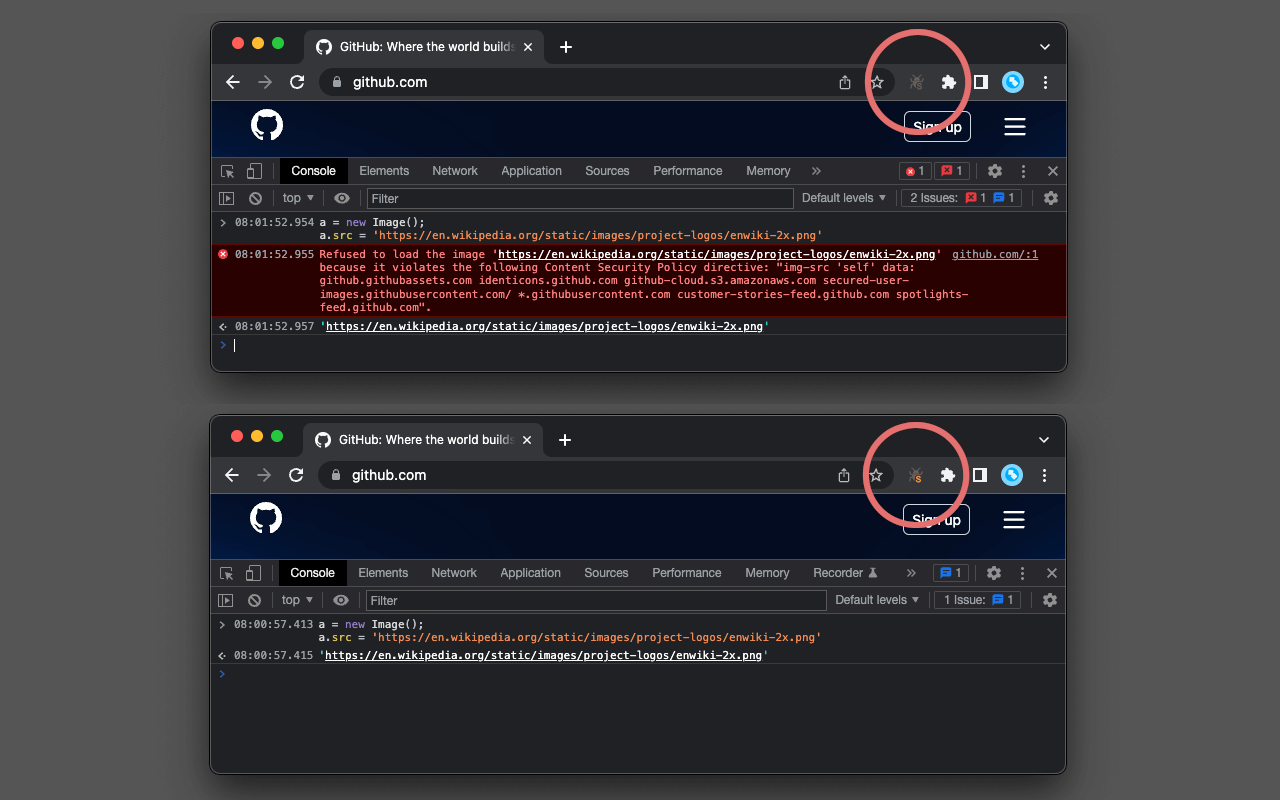
Task: Open the Default levels dropdown
Action: click(843, 197)
